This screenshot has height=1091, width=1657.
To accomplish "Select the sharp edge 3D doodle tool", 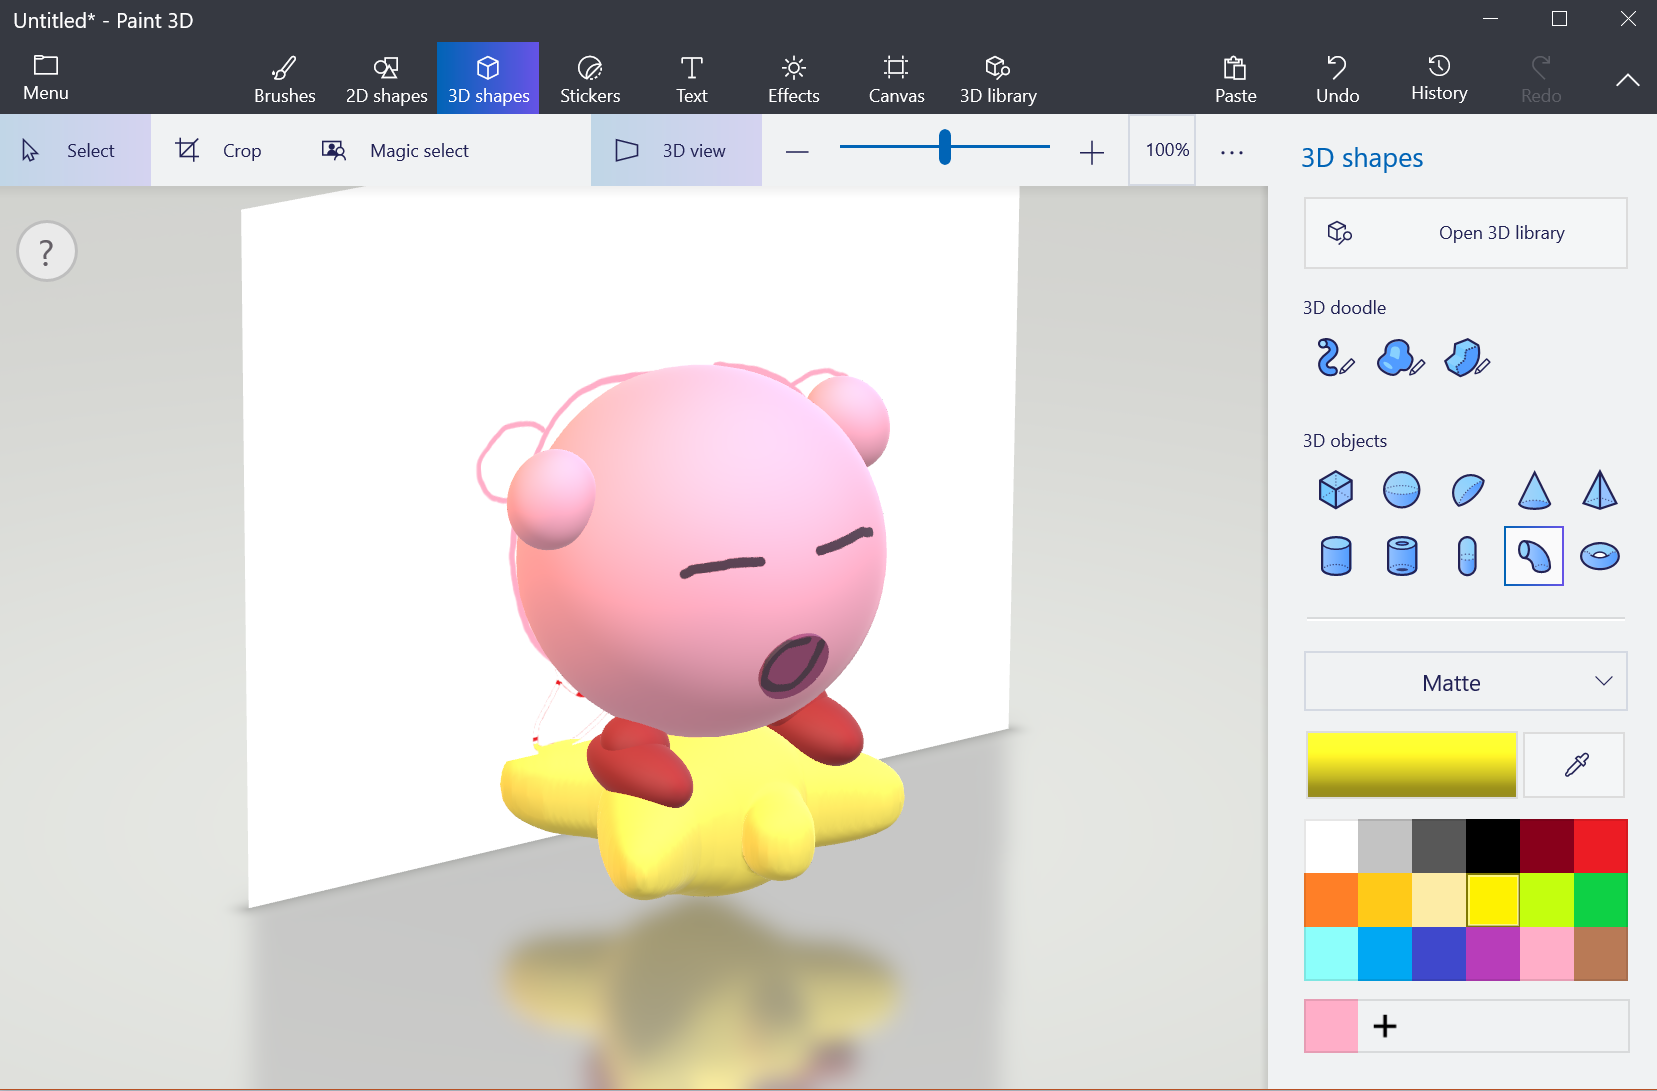I will point(1467,357).
